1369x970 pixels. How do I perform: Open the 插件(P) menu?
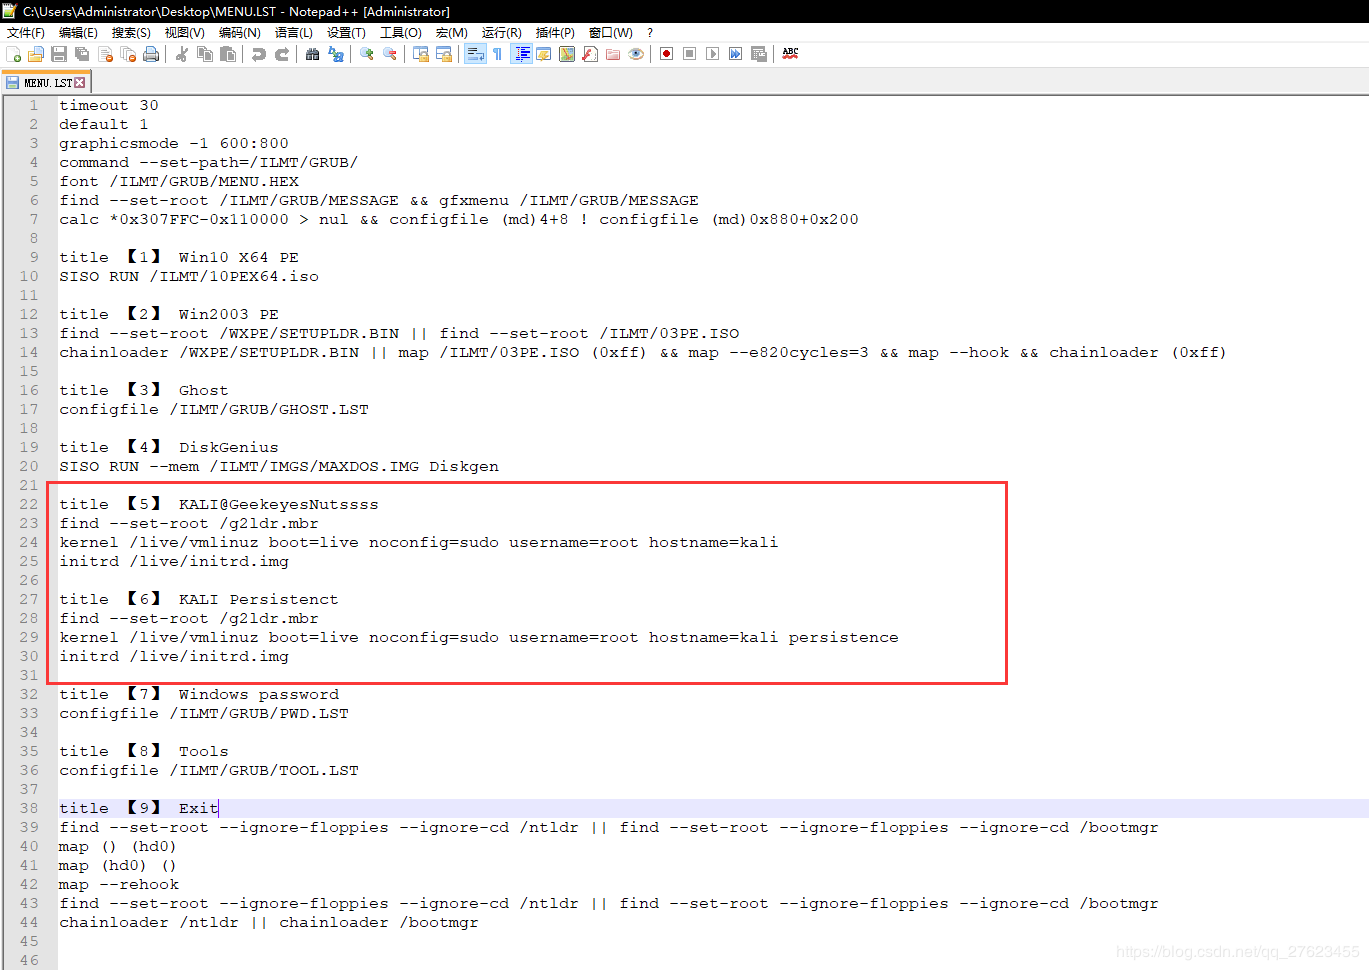tap(555, 33)
